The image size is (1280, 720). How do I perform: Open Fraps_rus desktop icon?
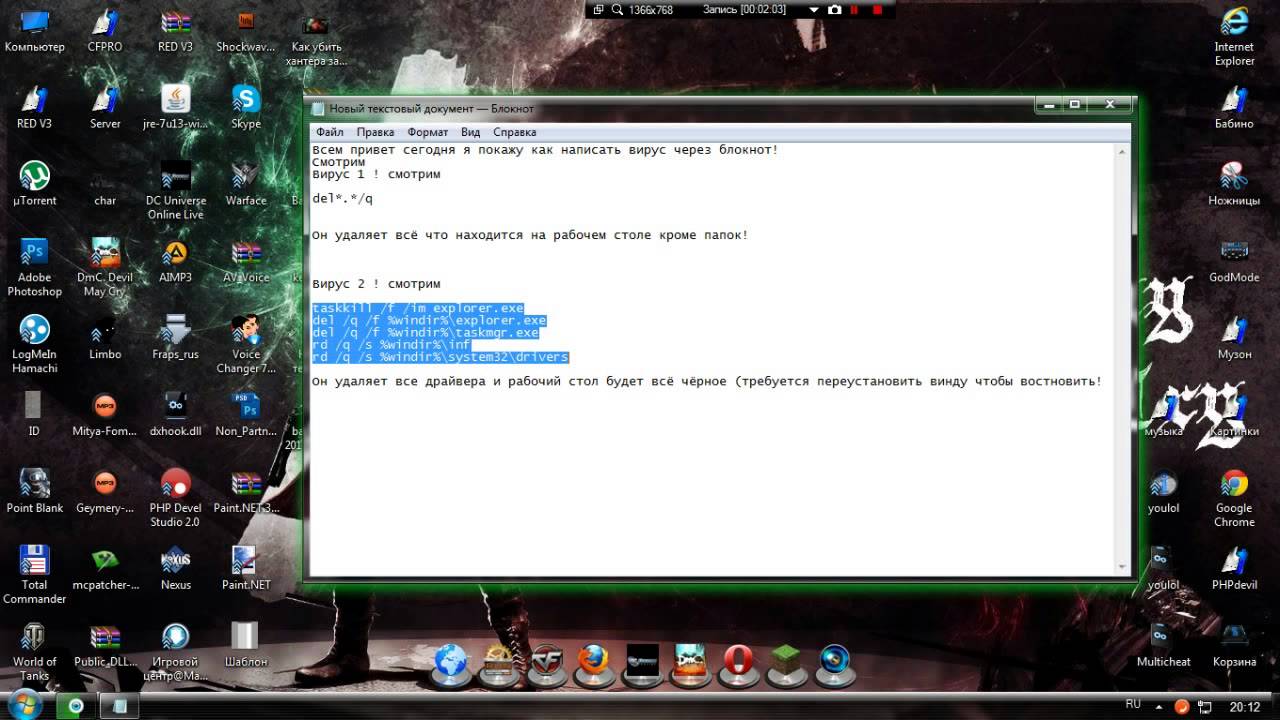point(176,339)
